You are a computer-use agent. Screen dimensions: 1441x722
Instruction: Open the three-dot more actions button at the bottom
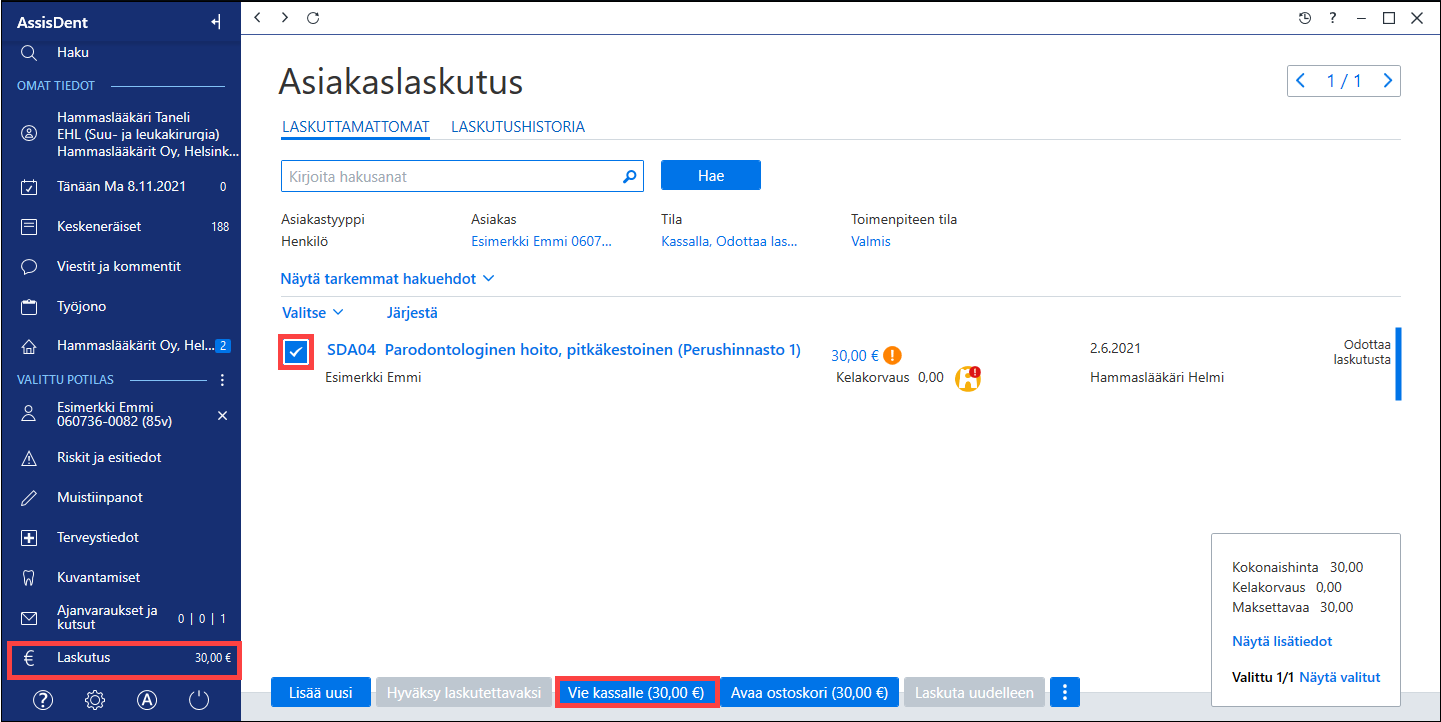tap(1065, 692)
